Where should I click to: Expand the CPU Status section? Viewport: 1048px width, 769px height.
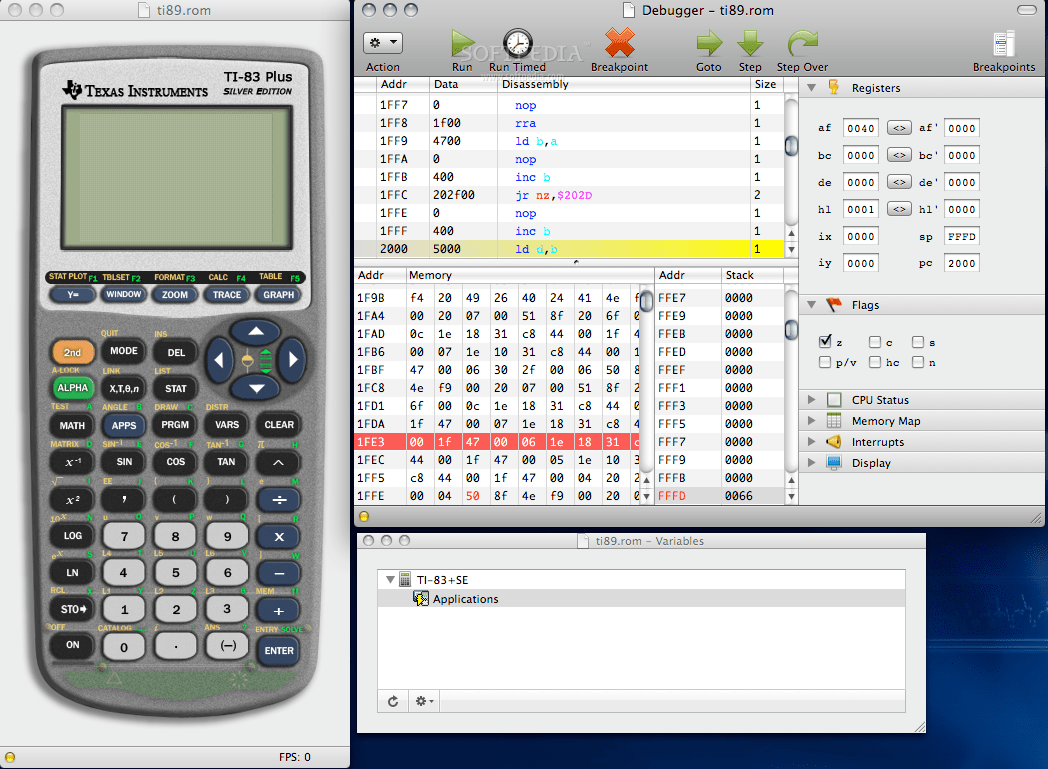pos(811,399)
